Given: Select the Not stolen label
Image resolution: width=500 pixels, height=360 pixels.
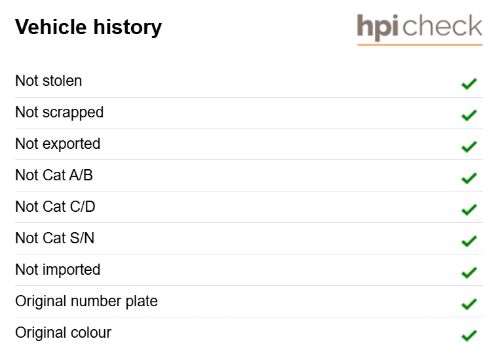Looking at the screenshot, I should [49, 81].
